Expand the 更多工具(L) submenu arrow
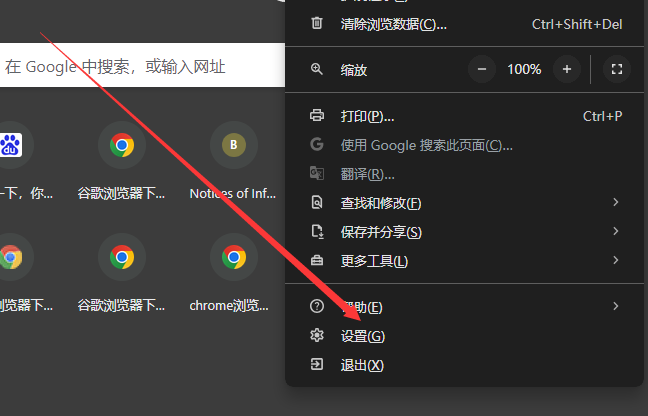This screenshot has width=648, height=416. (x=616, y=260)
